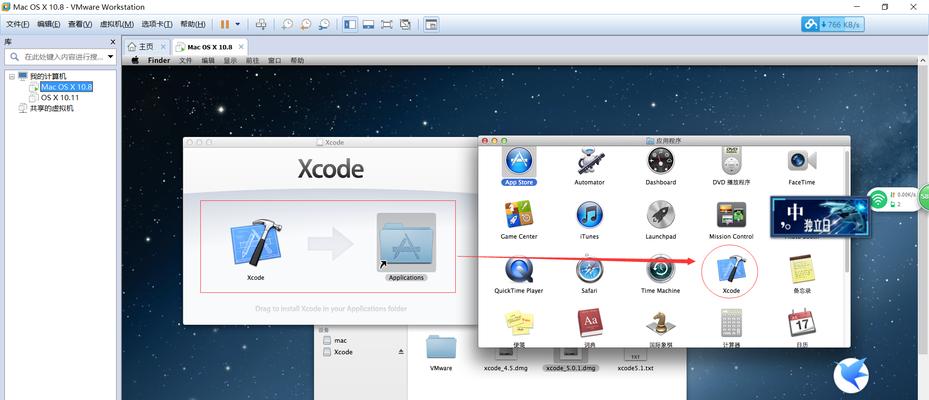Launch Automator from the Applications window

[x=590, y=161]
